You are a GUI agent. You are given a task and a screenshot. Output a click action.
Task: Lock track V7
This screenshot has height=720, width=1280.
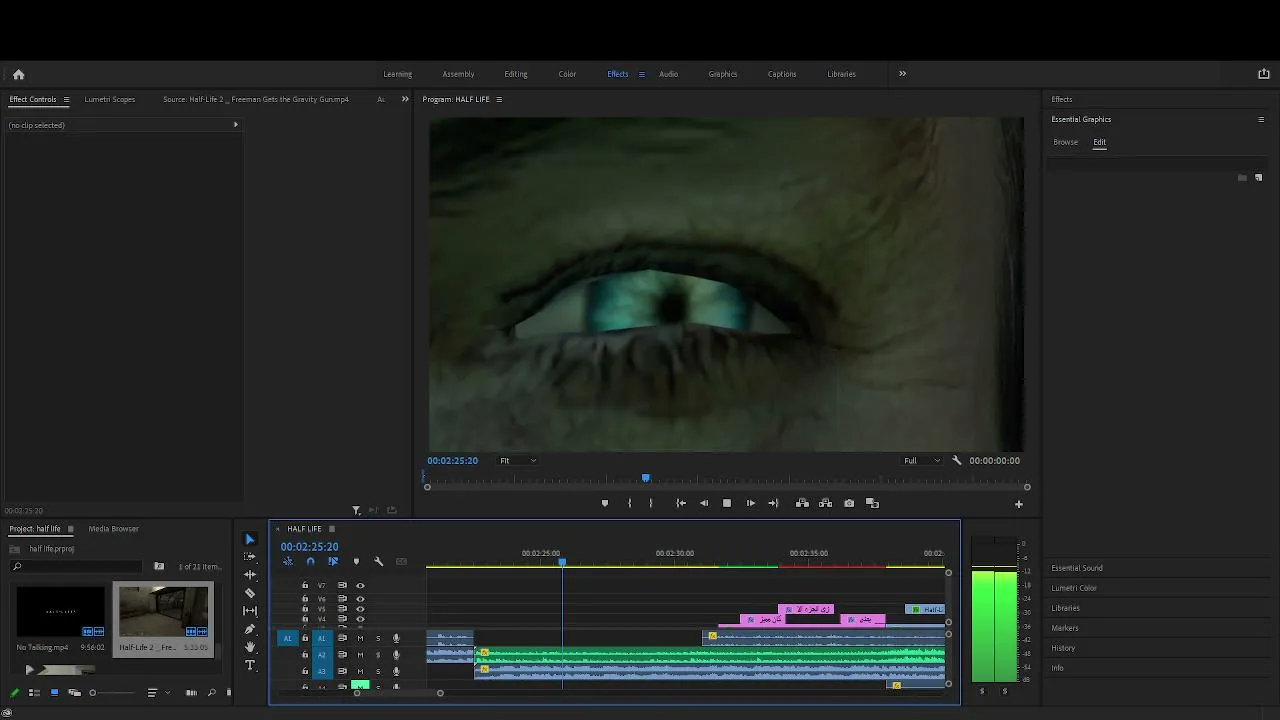(305, 586)
